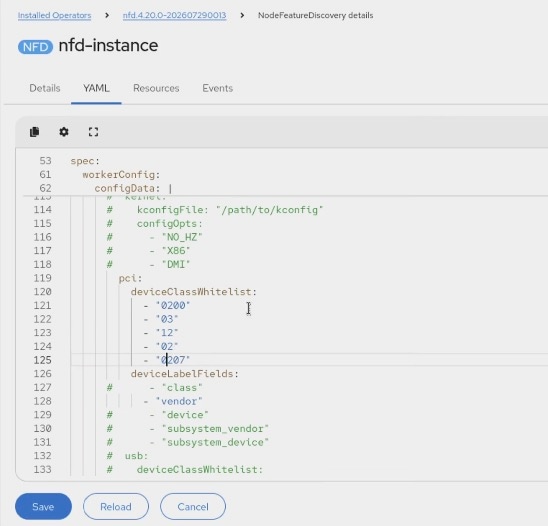This screenshot has height=526, width=548.
Task: Save the YAML changes
Action: coord(43,506)
